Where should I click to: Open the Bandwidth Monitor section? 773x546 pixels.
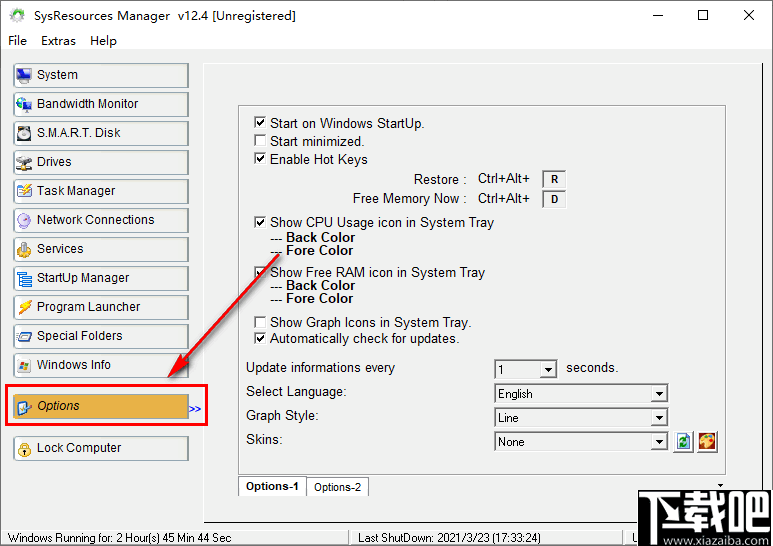click(x=101, y=104)
